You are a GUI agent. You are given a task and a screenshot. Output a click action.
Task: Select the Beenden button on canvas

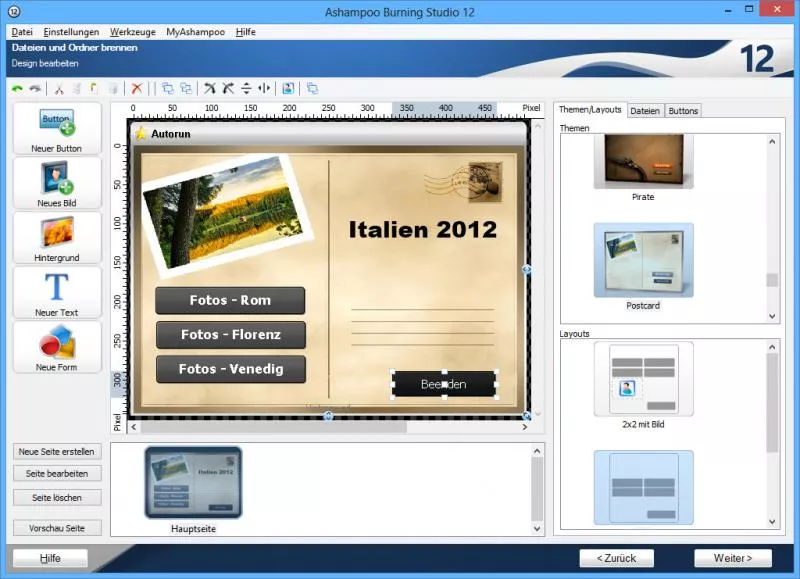click(444, 384)
